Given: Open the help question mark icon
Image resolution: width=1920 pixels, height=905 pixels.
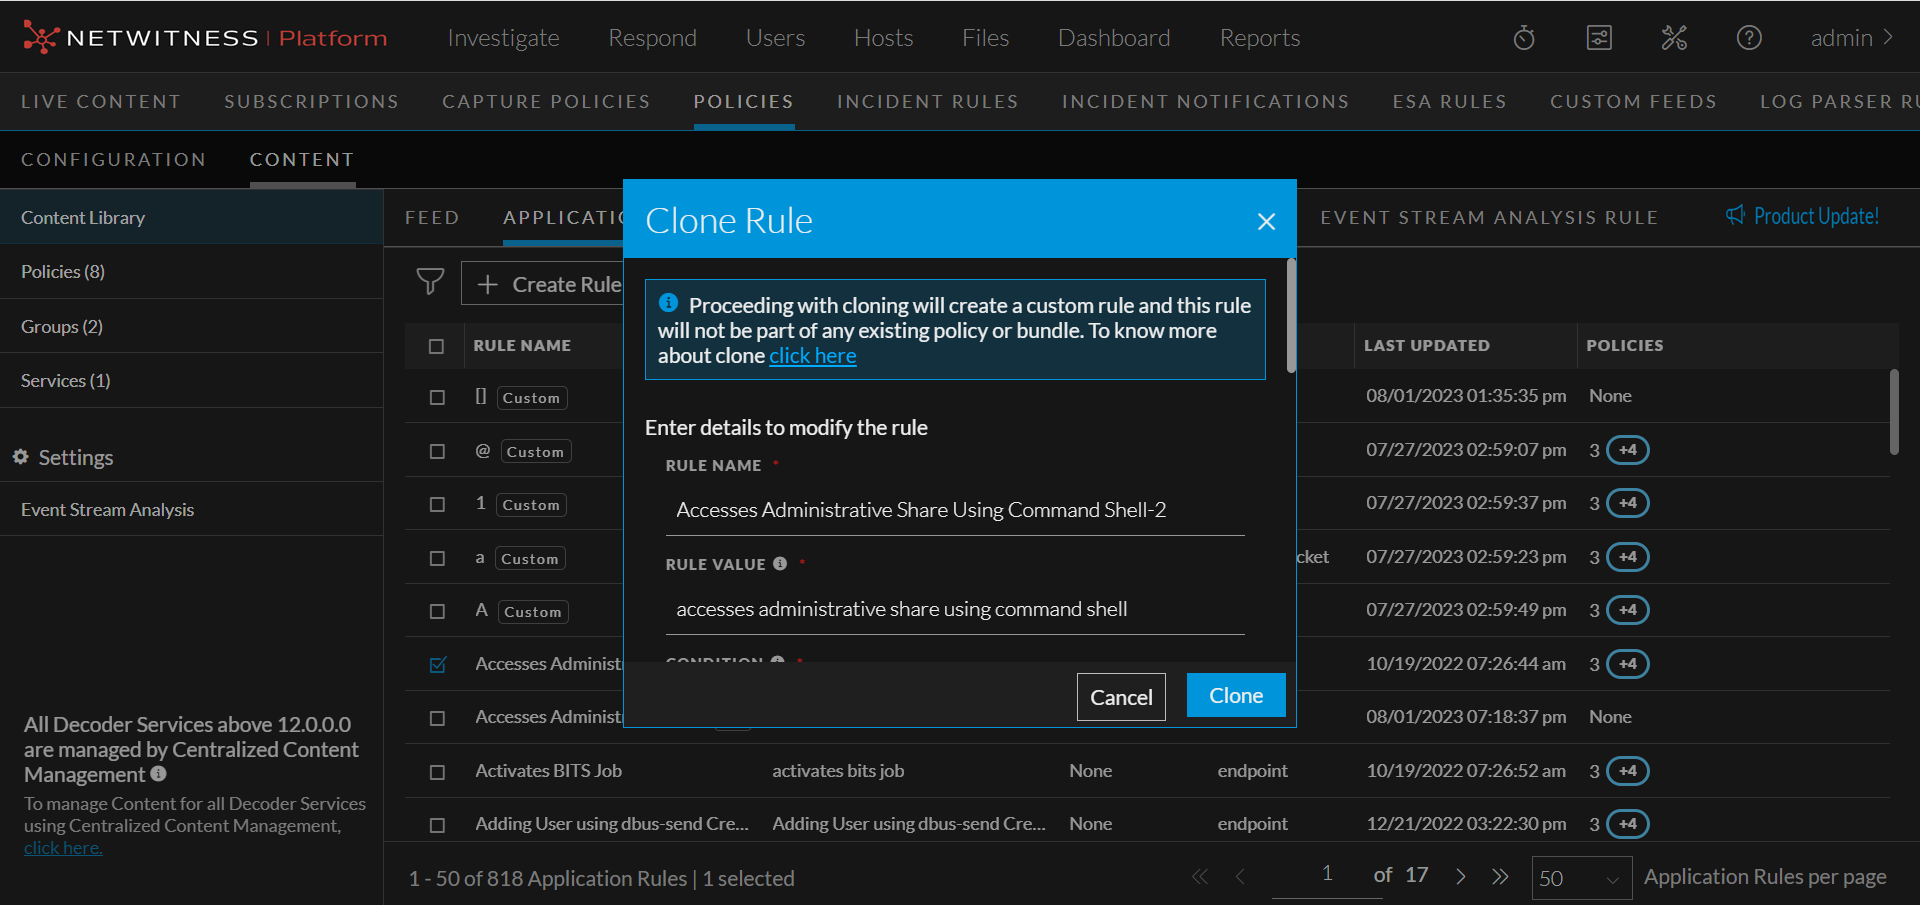Looking at the screenshot, I should point(1748,38).
